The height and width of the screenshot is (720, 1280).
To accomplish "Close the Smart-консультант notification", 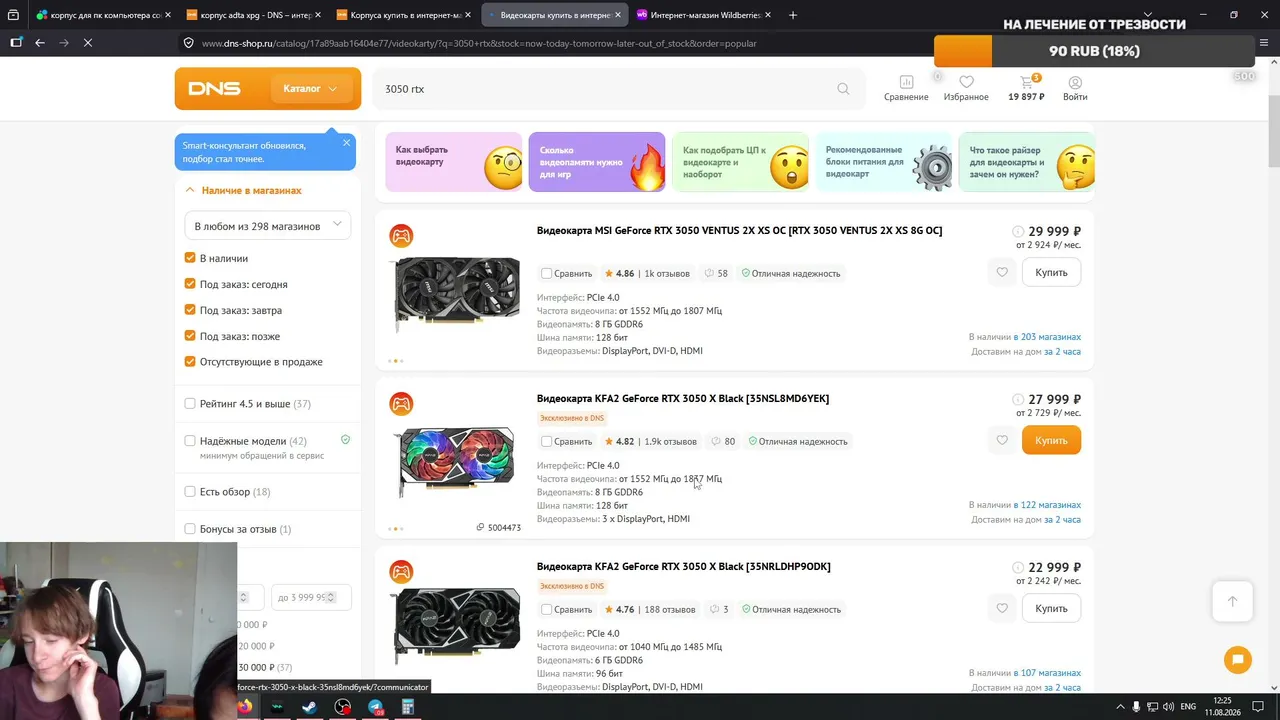I will (x=347, y=143).
